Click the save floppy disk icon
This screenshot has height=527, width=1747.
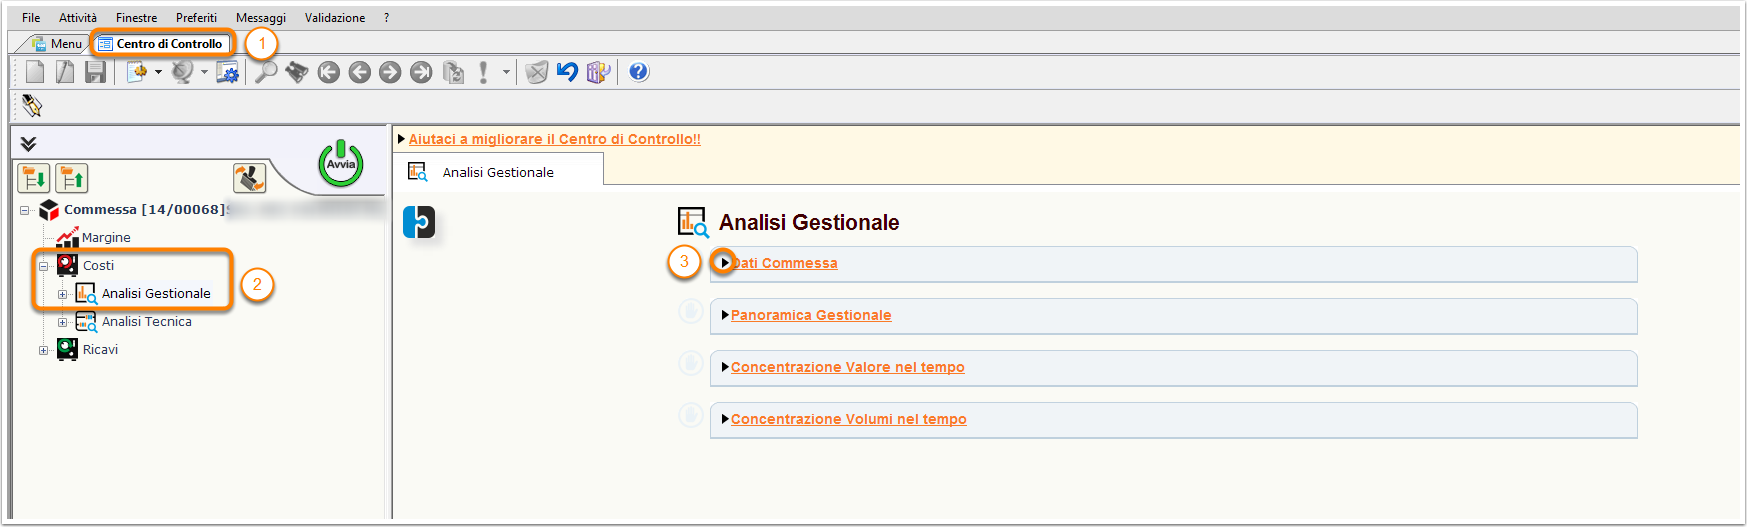pos(95,72)
